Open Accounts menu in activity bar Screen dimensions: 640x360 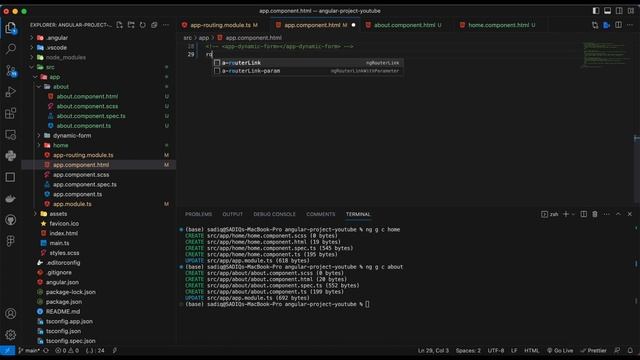click(11, 313)
